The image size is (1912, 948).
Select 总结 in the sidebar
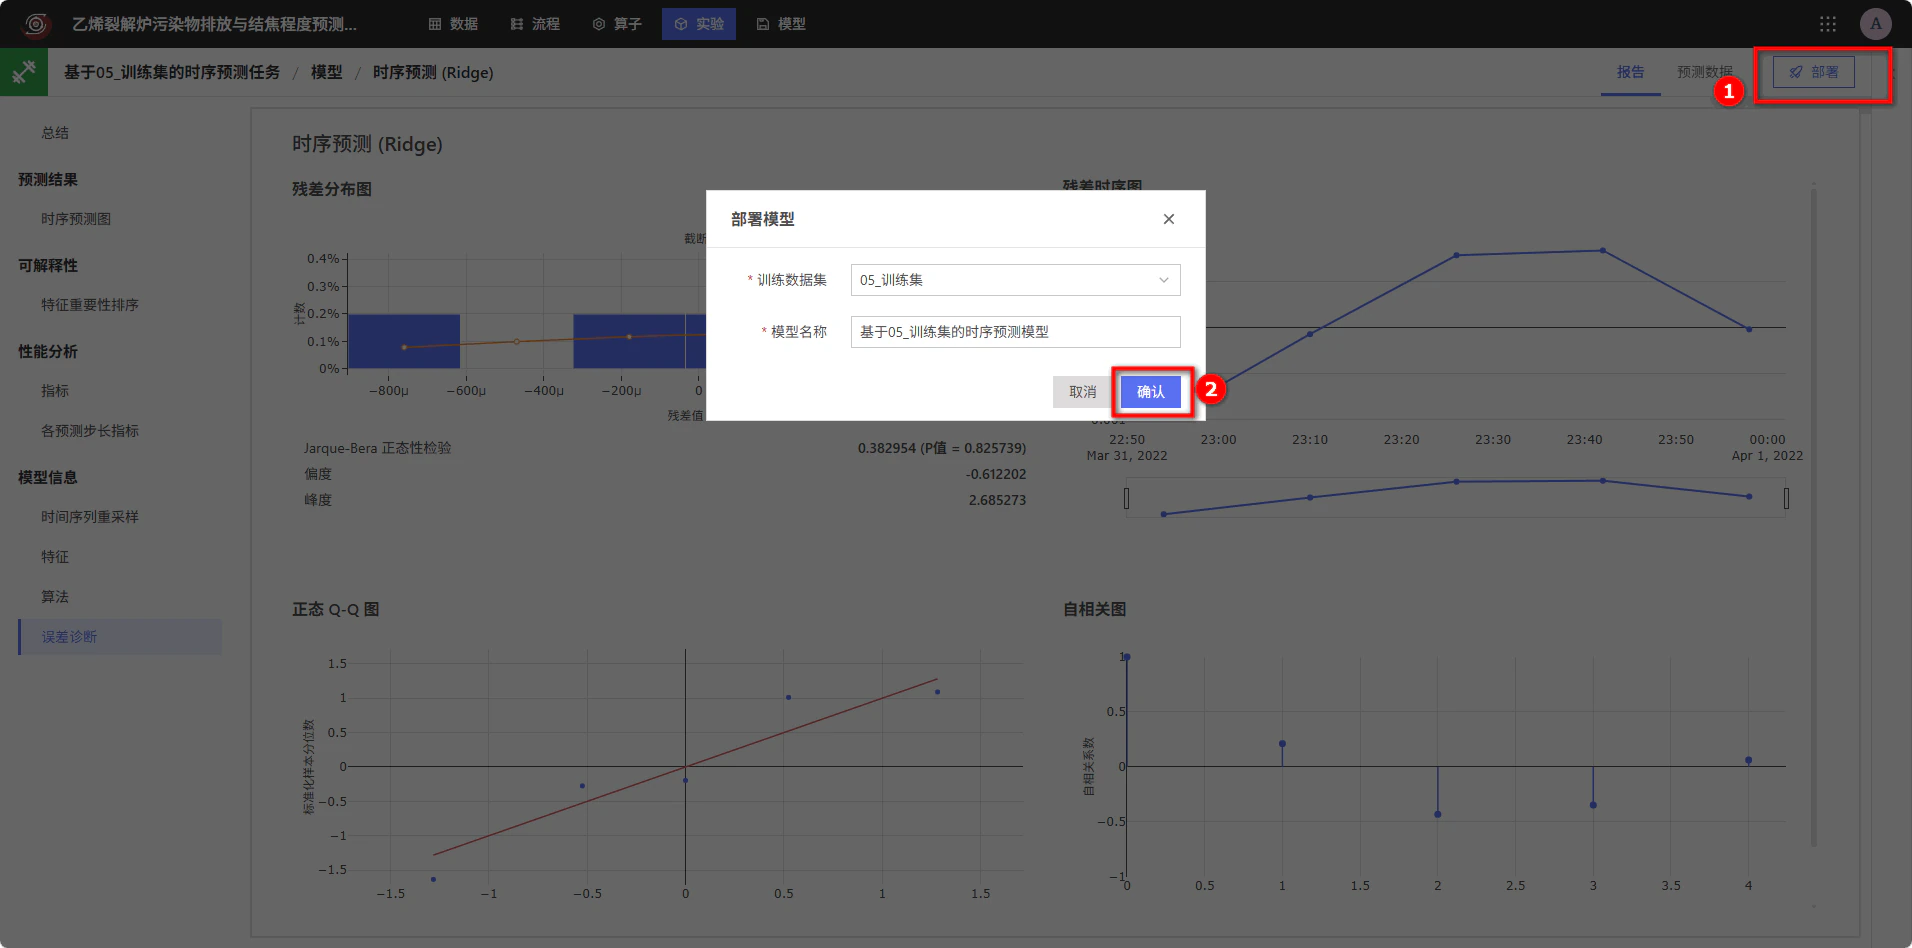point(55,133)
